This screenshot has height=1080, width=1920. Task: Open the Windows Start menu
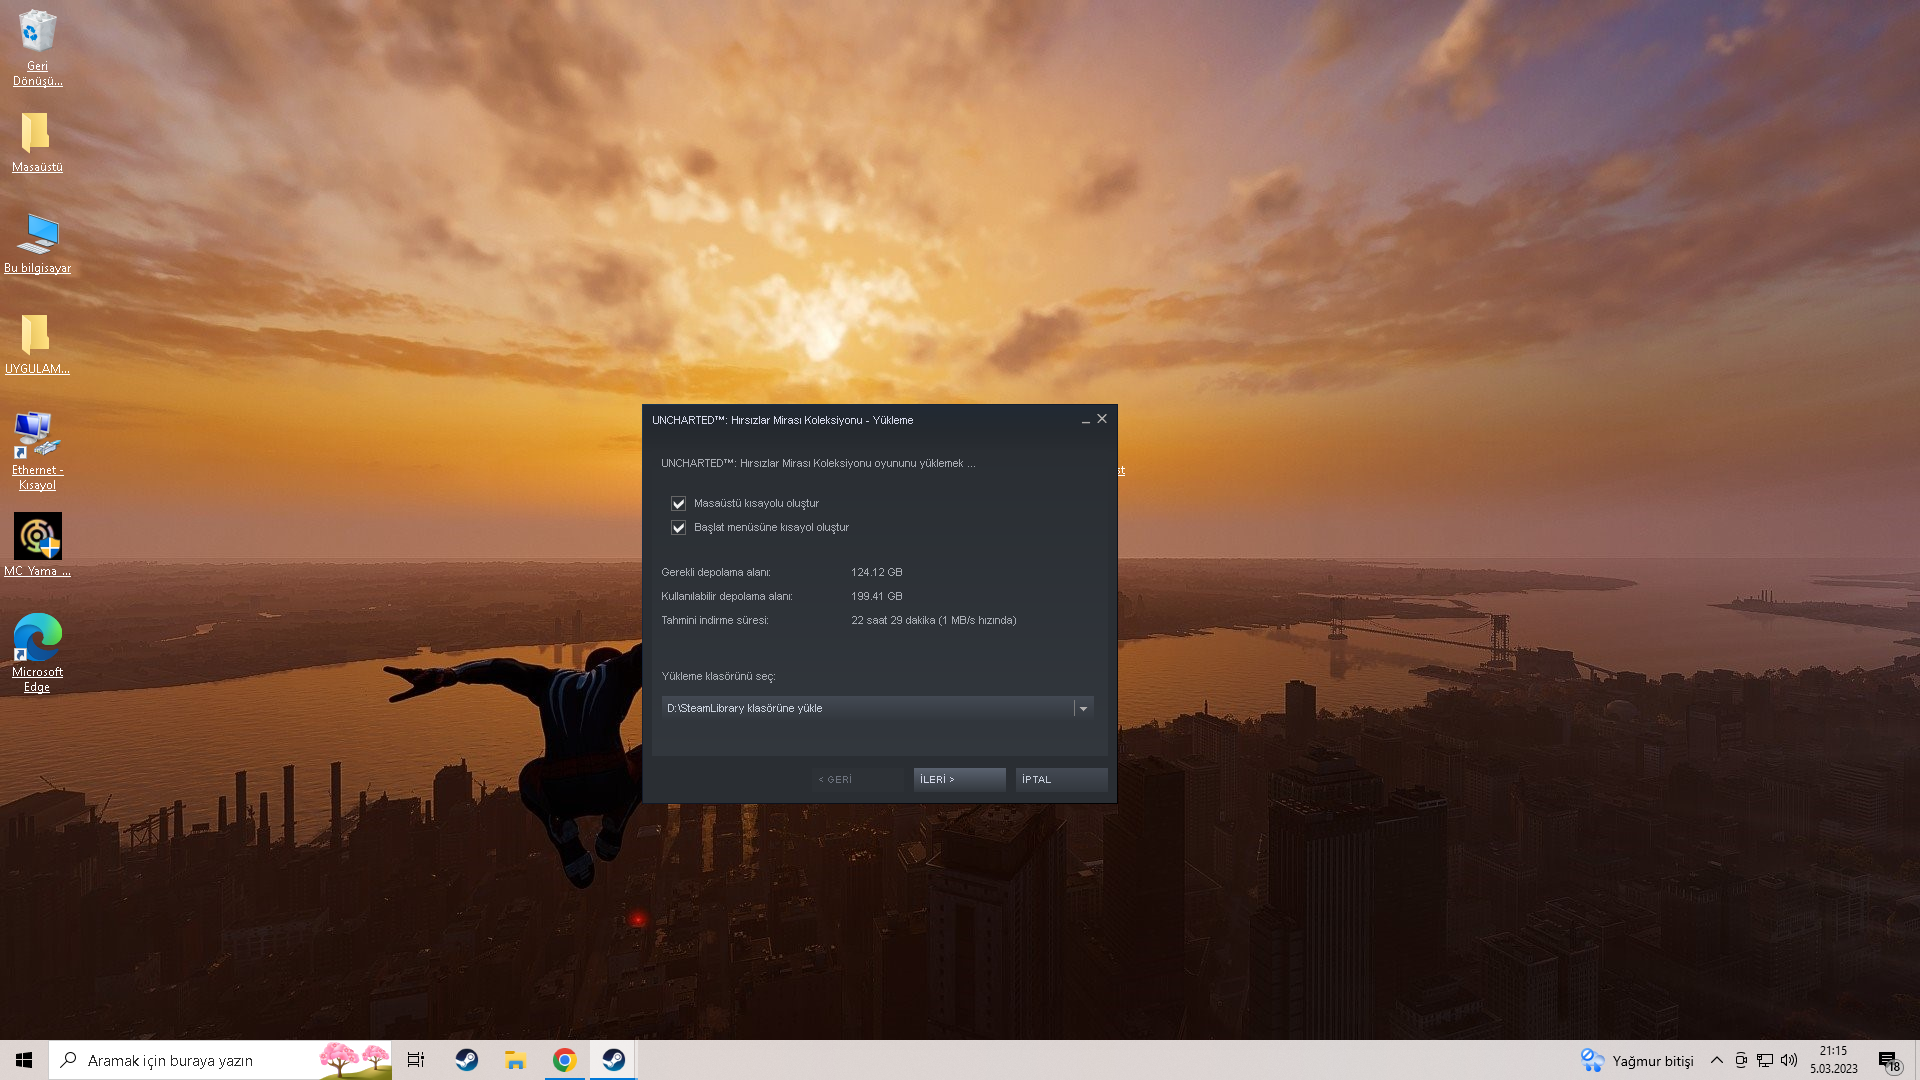[x=24, y=1060]
